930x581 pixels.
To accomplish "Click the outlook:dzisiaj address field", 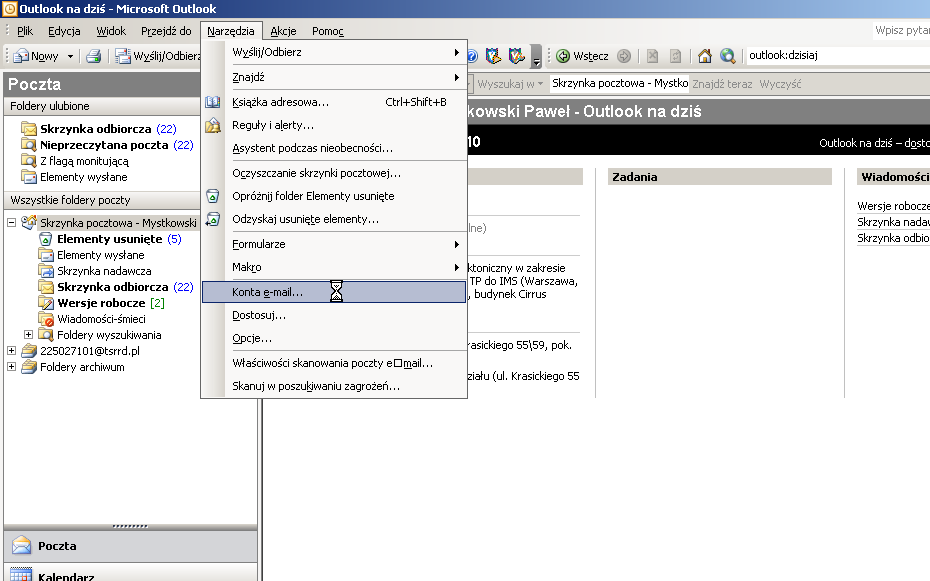I will (x=837, y=55).
